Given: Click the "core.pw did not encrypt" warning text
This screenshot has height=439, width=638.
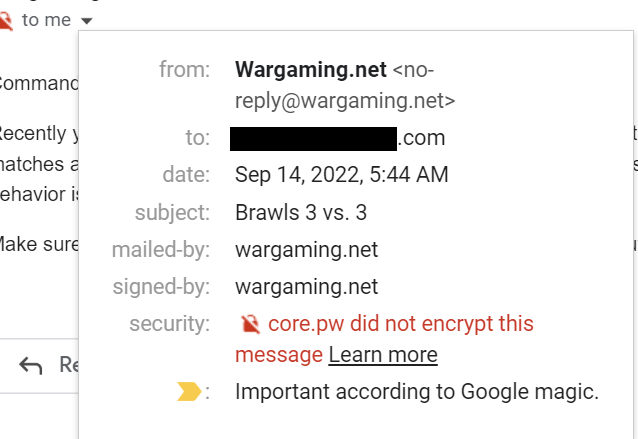Looking at the screenshot, I should (x=400, y=324).
